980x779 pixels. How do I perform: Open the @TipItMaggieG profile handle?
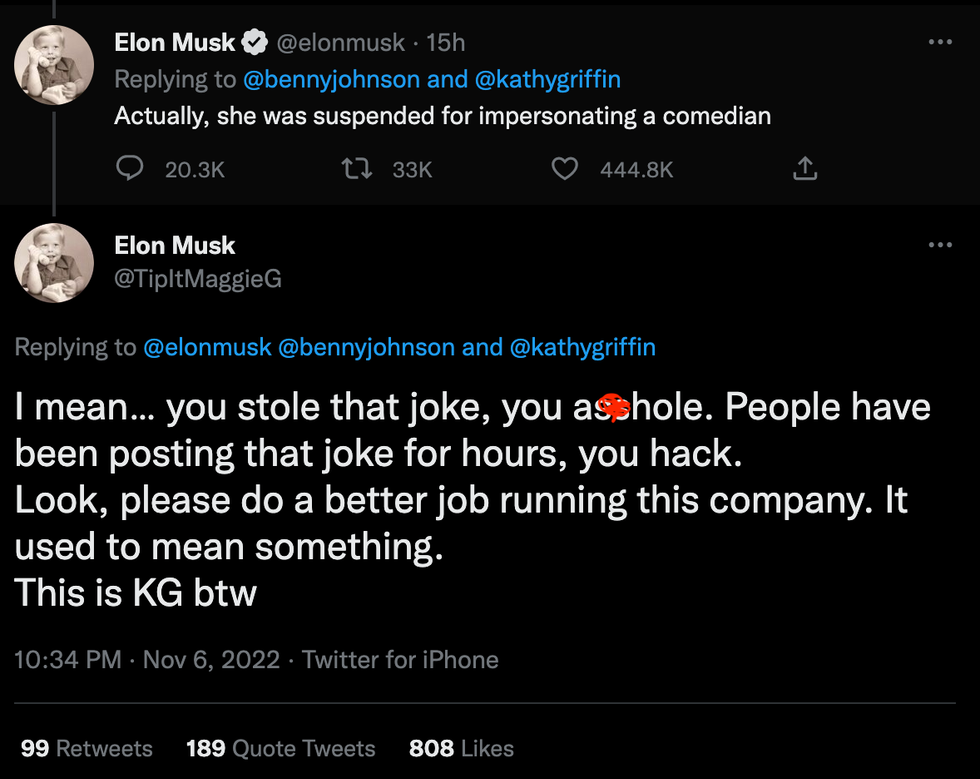tap(198, 279)
